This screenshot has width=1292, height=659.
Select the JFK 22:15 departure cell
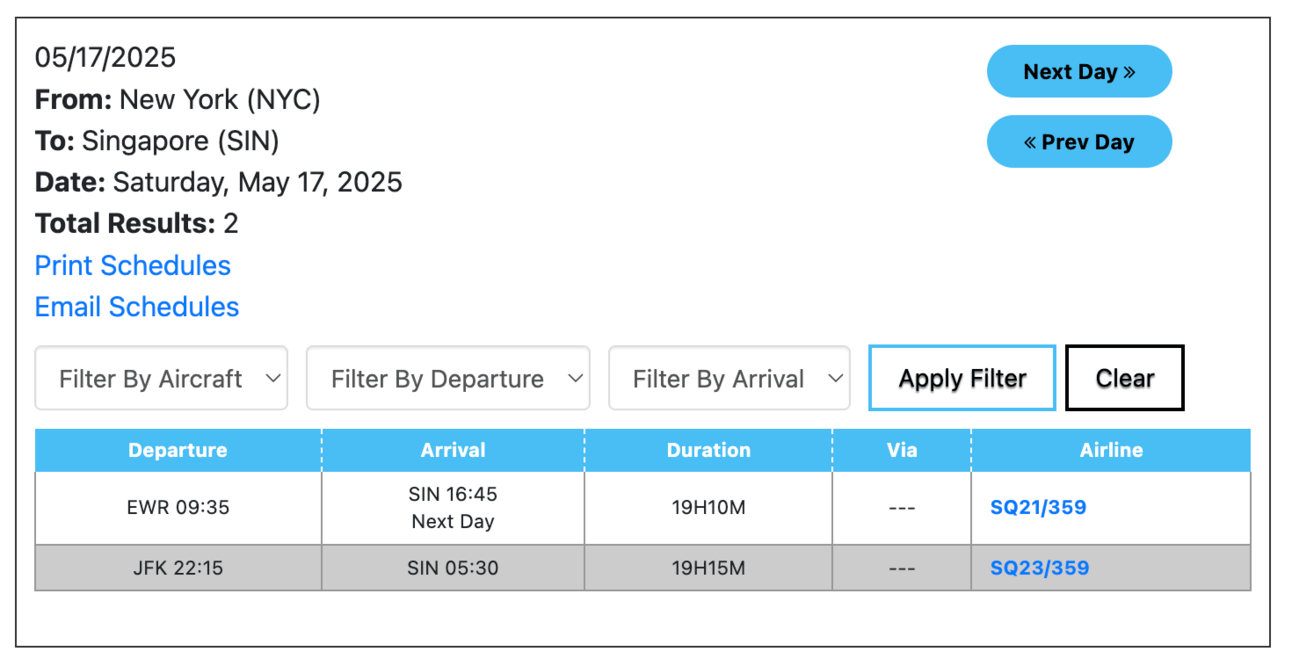pos(178,568)
